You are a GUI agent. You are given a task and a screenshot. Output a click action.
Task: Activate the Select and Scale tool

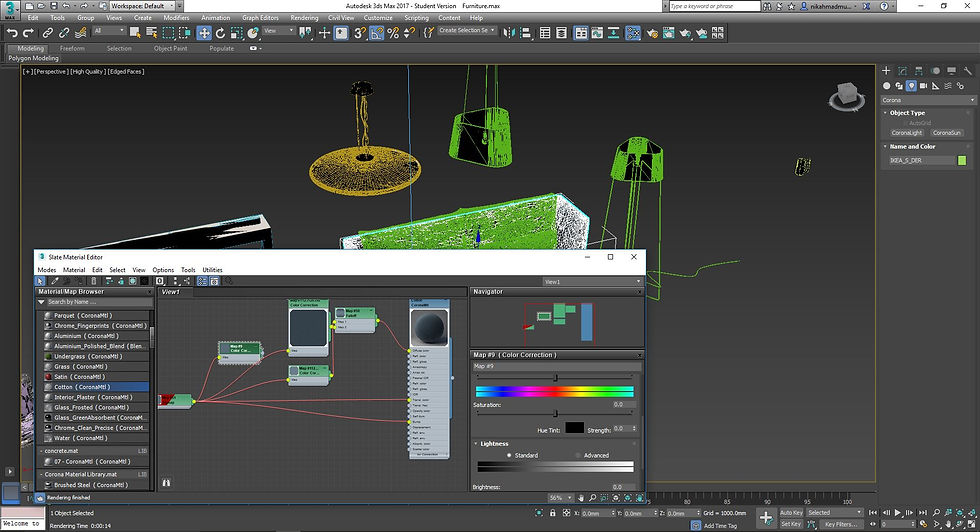tap(236, 33)
